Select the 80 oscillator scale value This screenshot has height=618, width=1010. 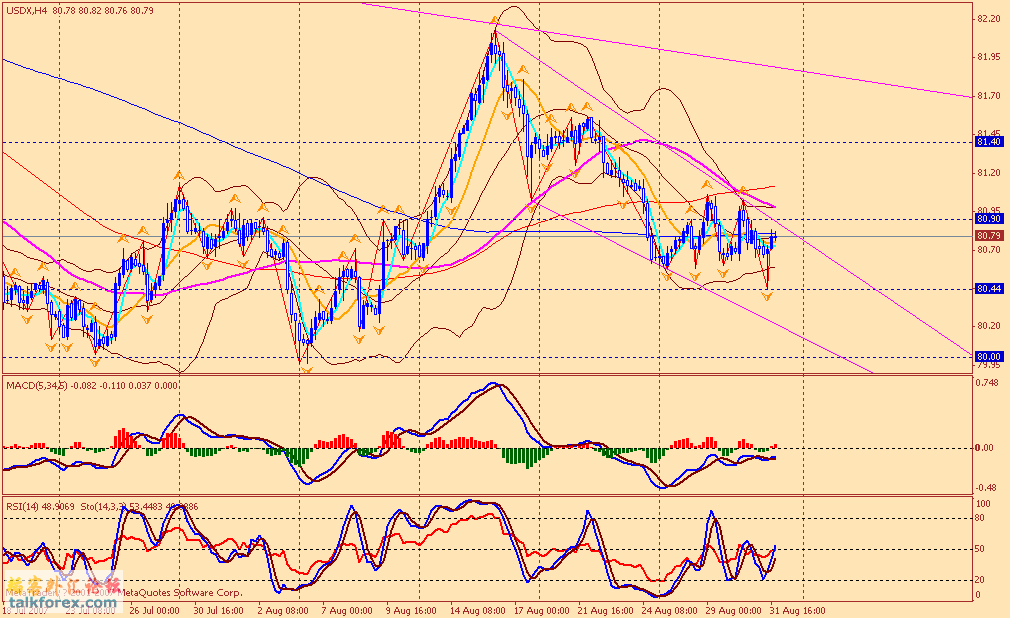[981, 518]
